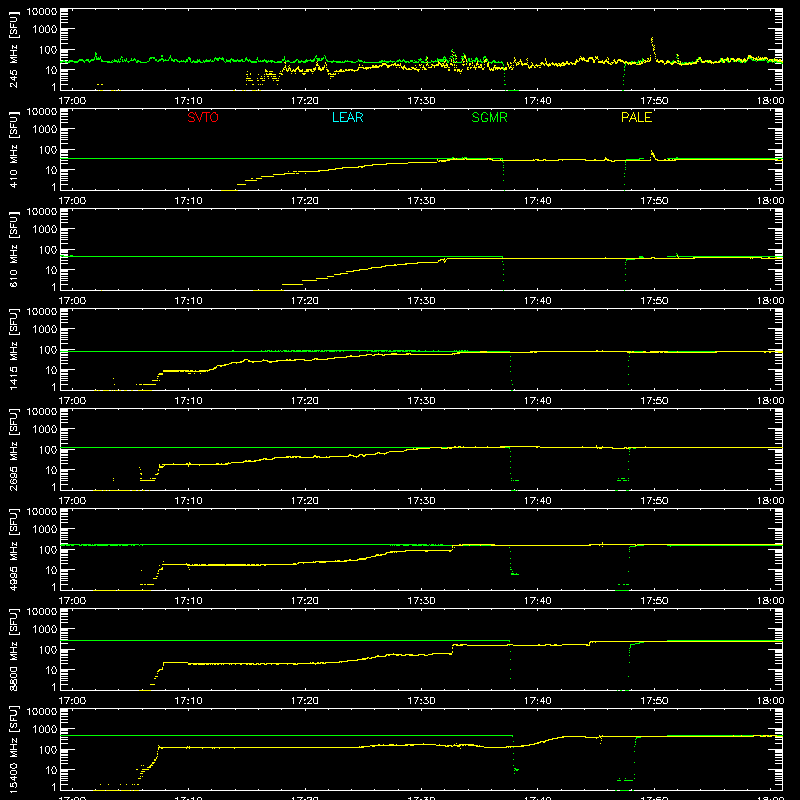Click the 10 y-axis label of 1415 MHz plot
This screenshot has width=800, height=800.
tap(50, 370)
